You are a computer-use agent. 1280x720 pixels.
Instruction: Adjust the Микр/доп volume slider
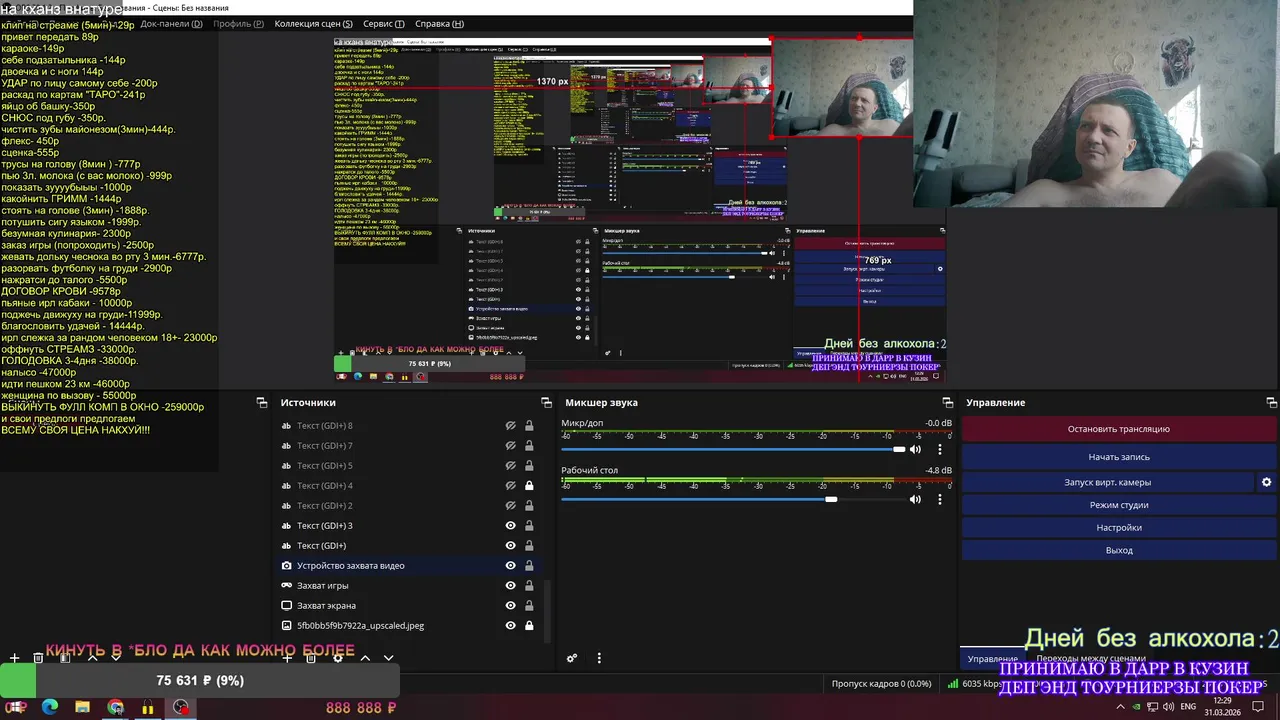733,450
